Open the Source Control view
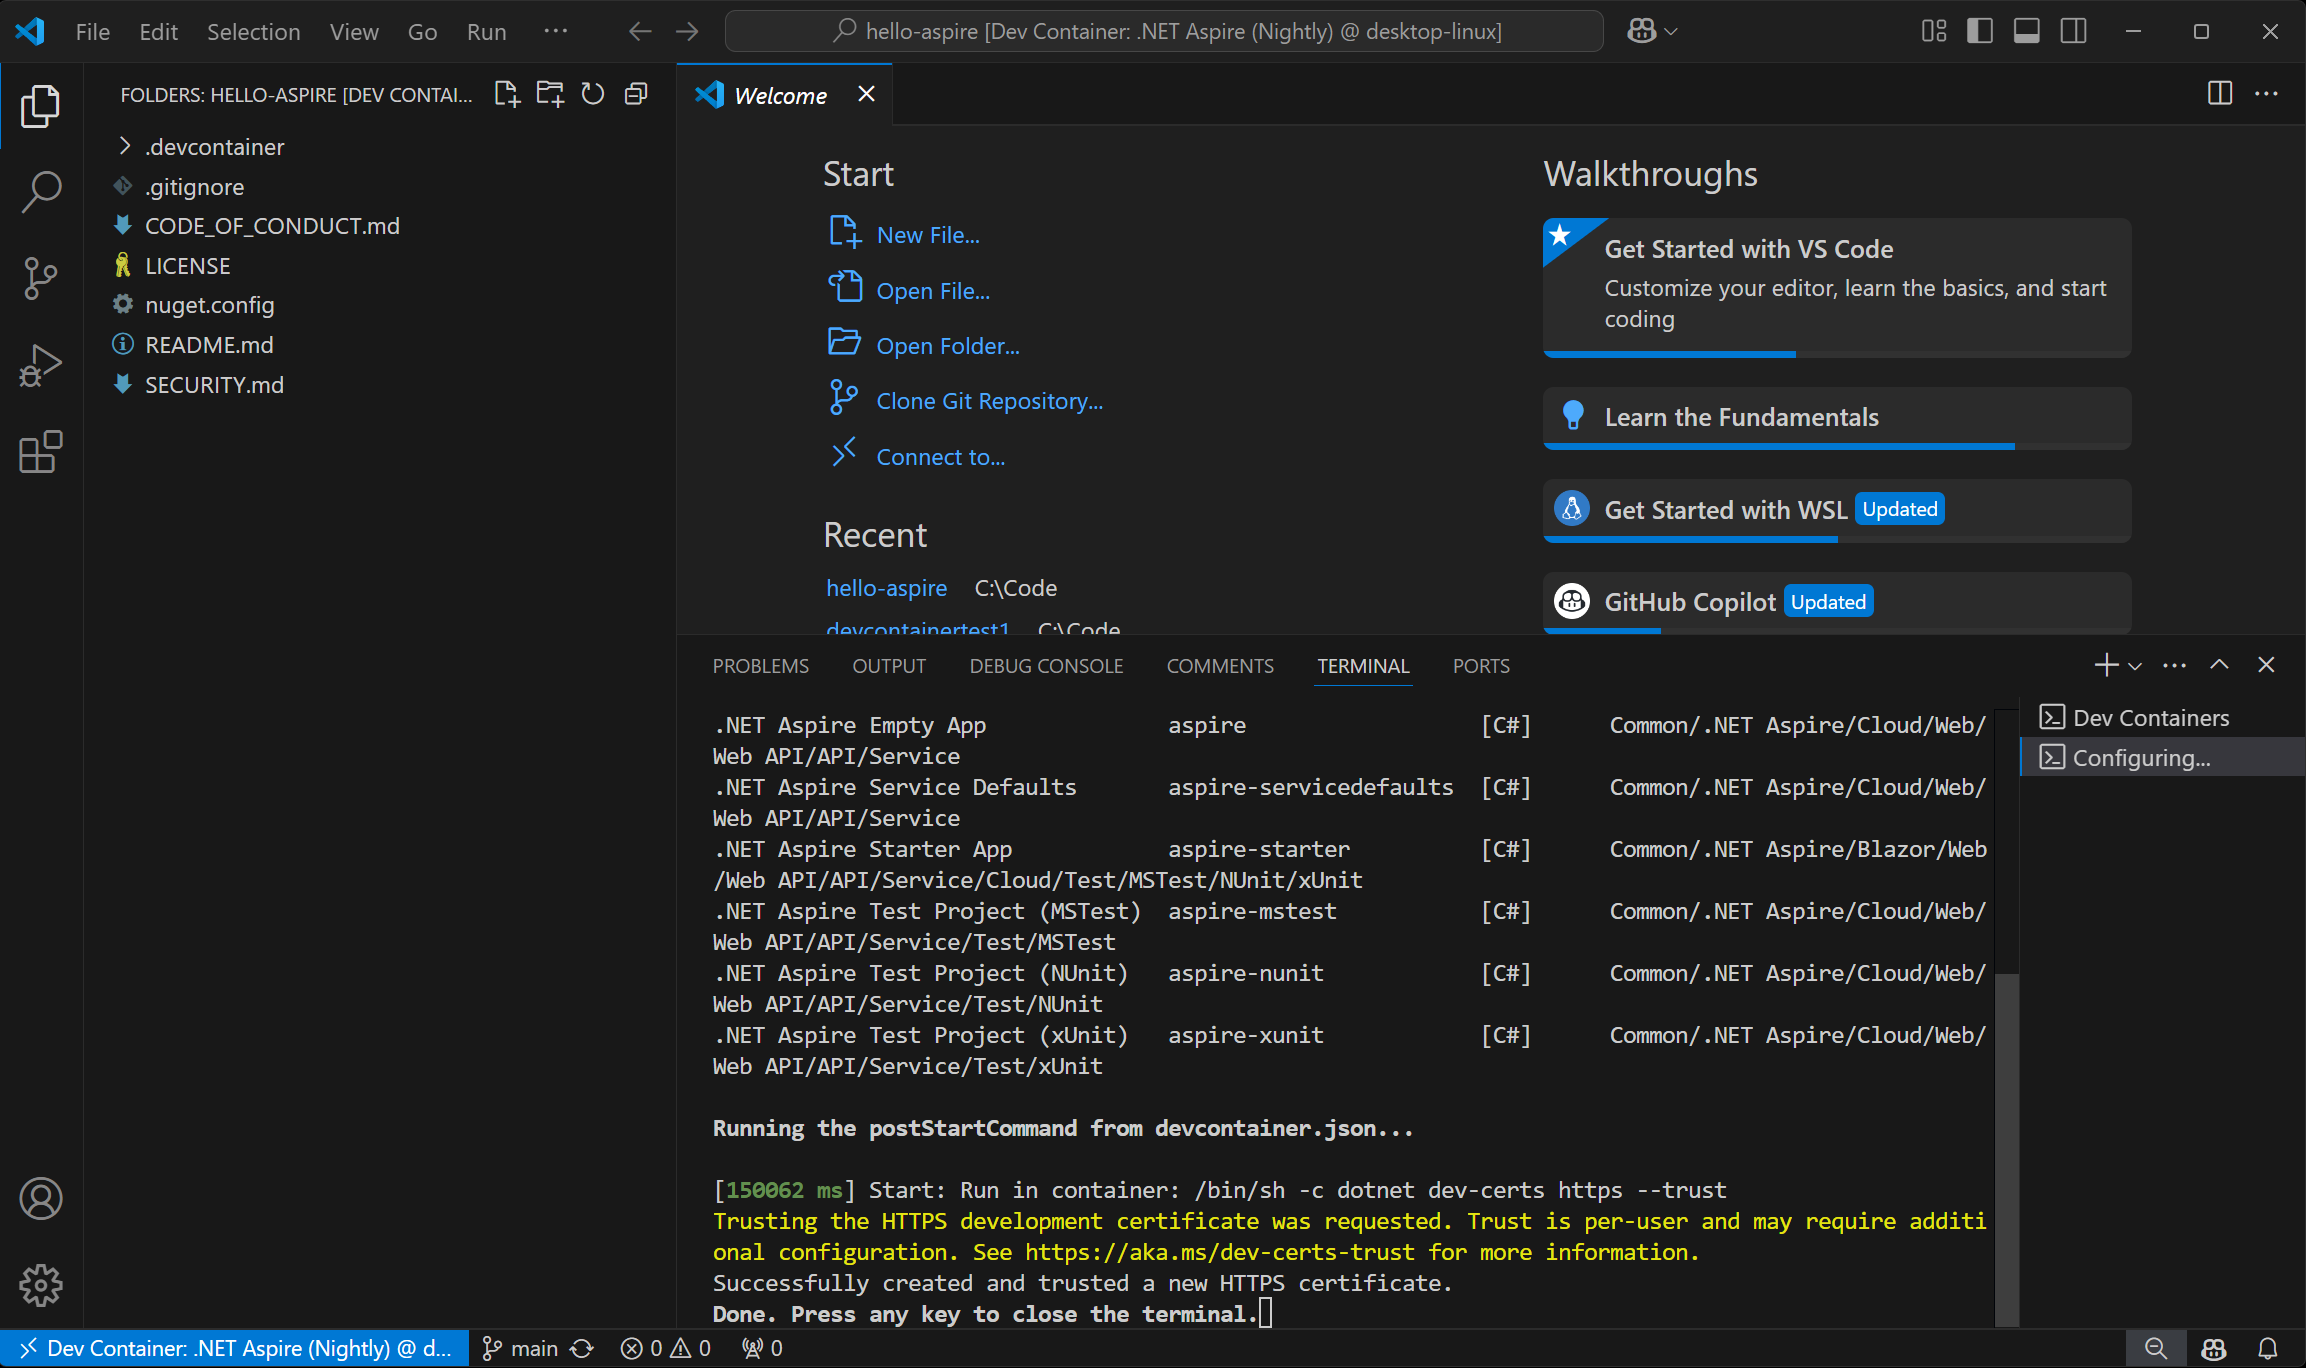 click(41, 278)
